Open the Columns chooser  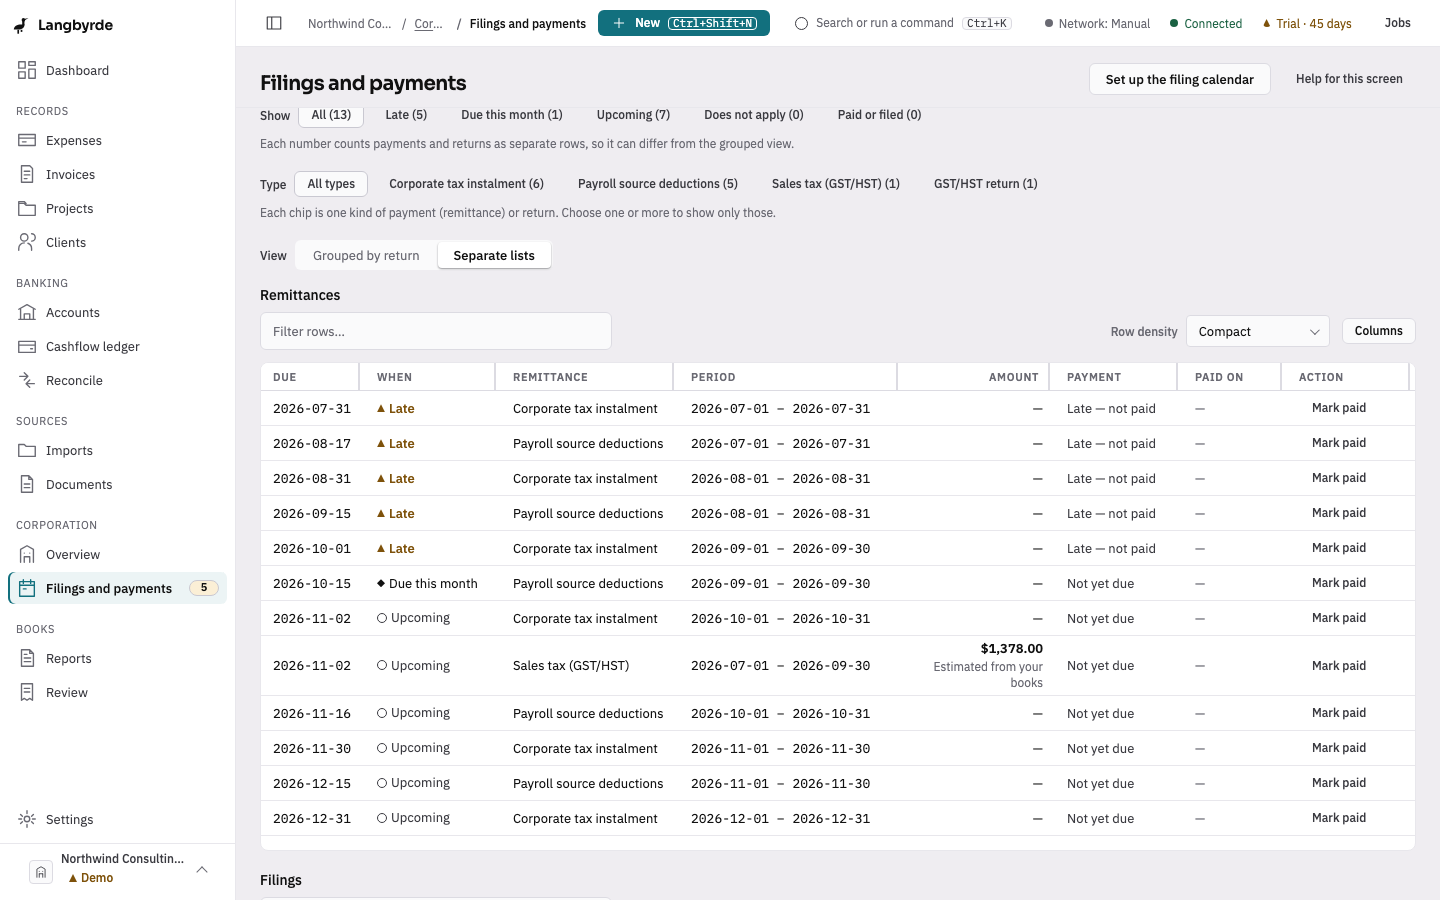tap(1378, 331)
